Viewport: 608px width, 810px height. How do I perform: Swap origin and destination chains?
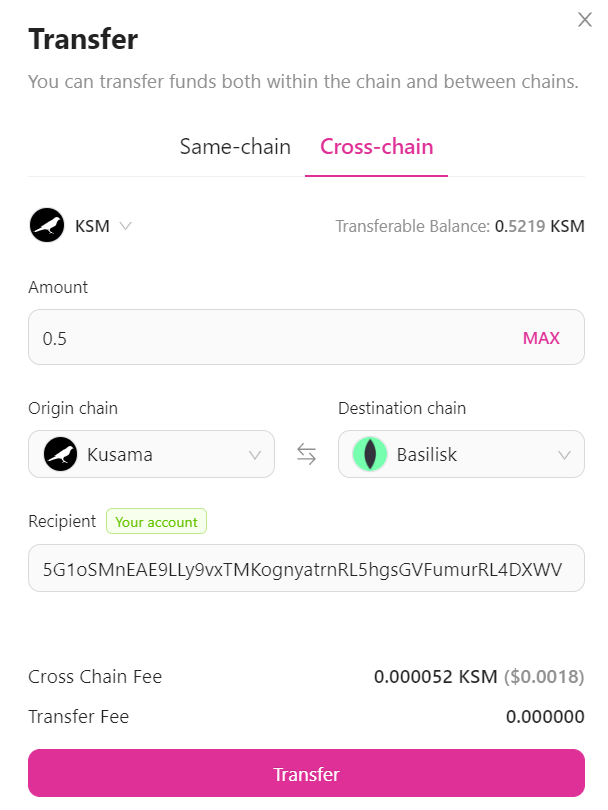point(306,454)
